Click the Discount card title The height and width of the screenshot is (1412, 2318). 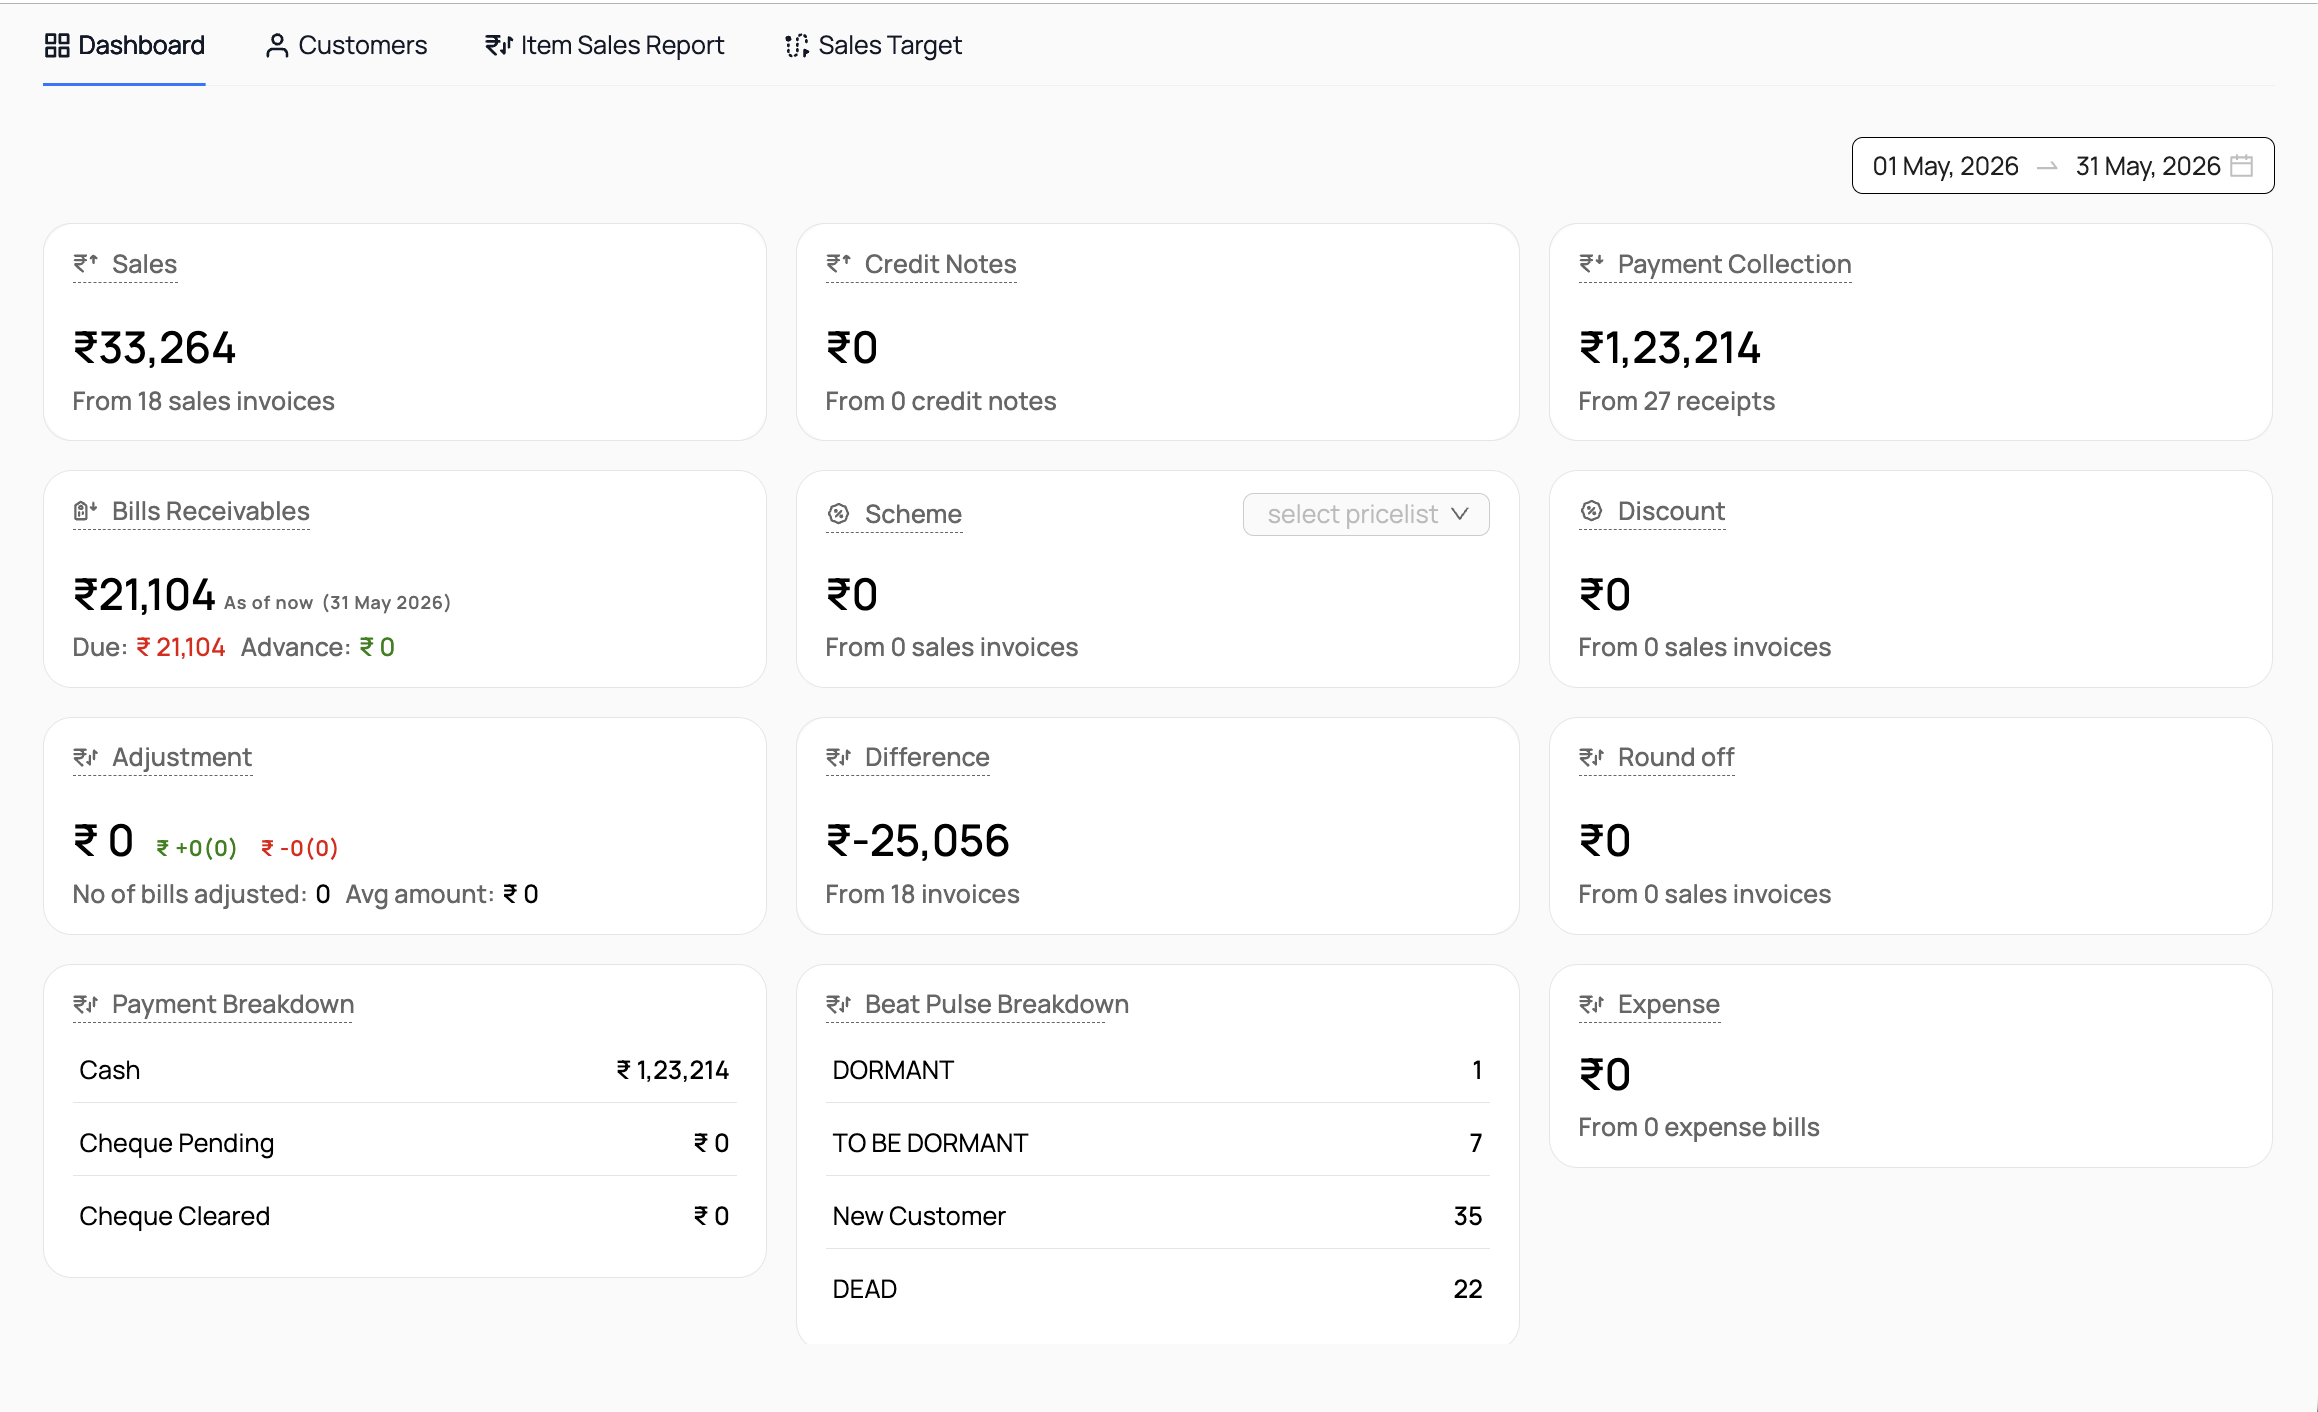(1671, 511)
